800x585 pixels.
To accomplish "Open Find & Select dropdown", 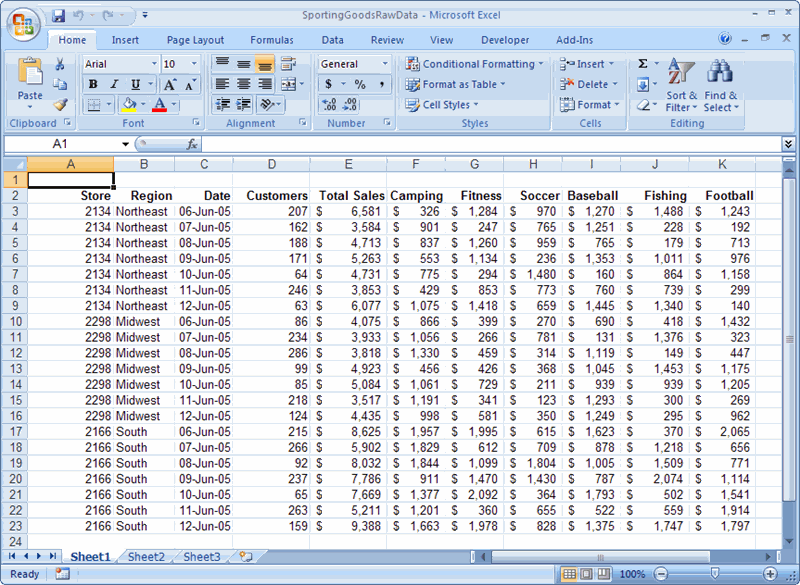I will [x=720, y=85].
